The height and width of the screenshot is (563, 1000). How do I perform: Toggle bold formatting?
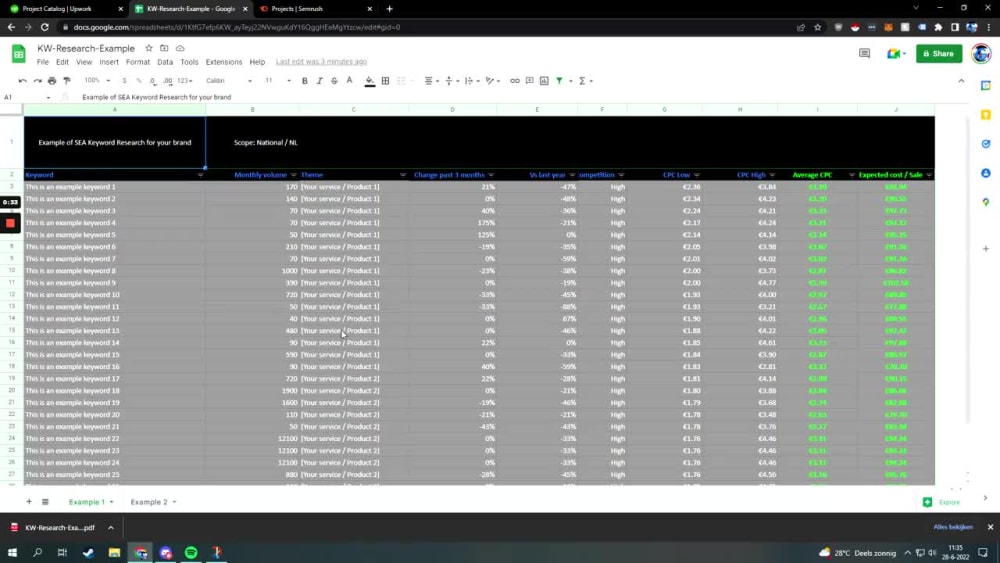pyautogui.click(x=305, y=81)
